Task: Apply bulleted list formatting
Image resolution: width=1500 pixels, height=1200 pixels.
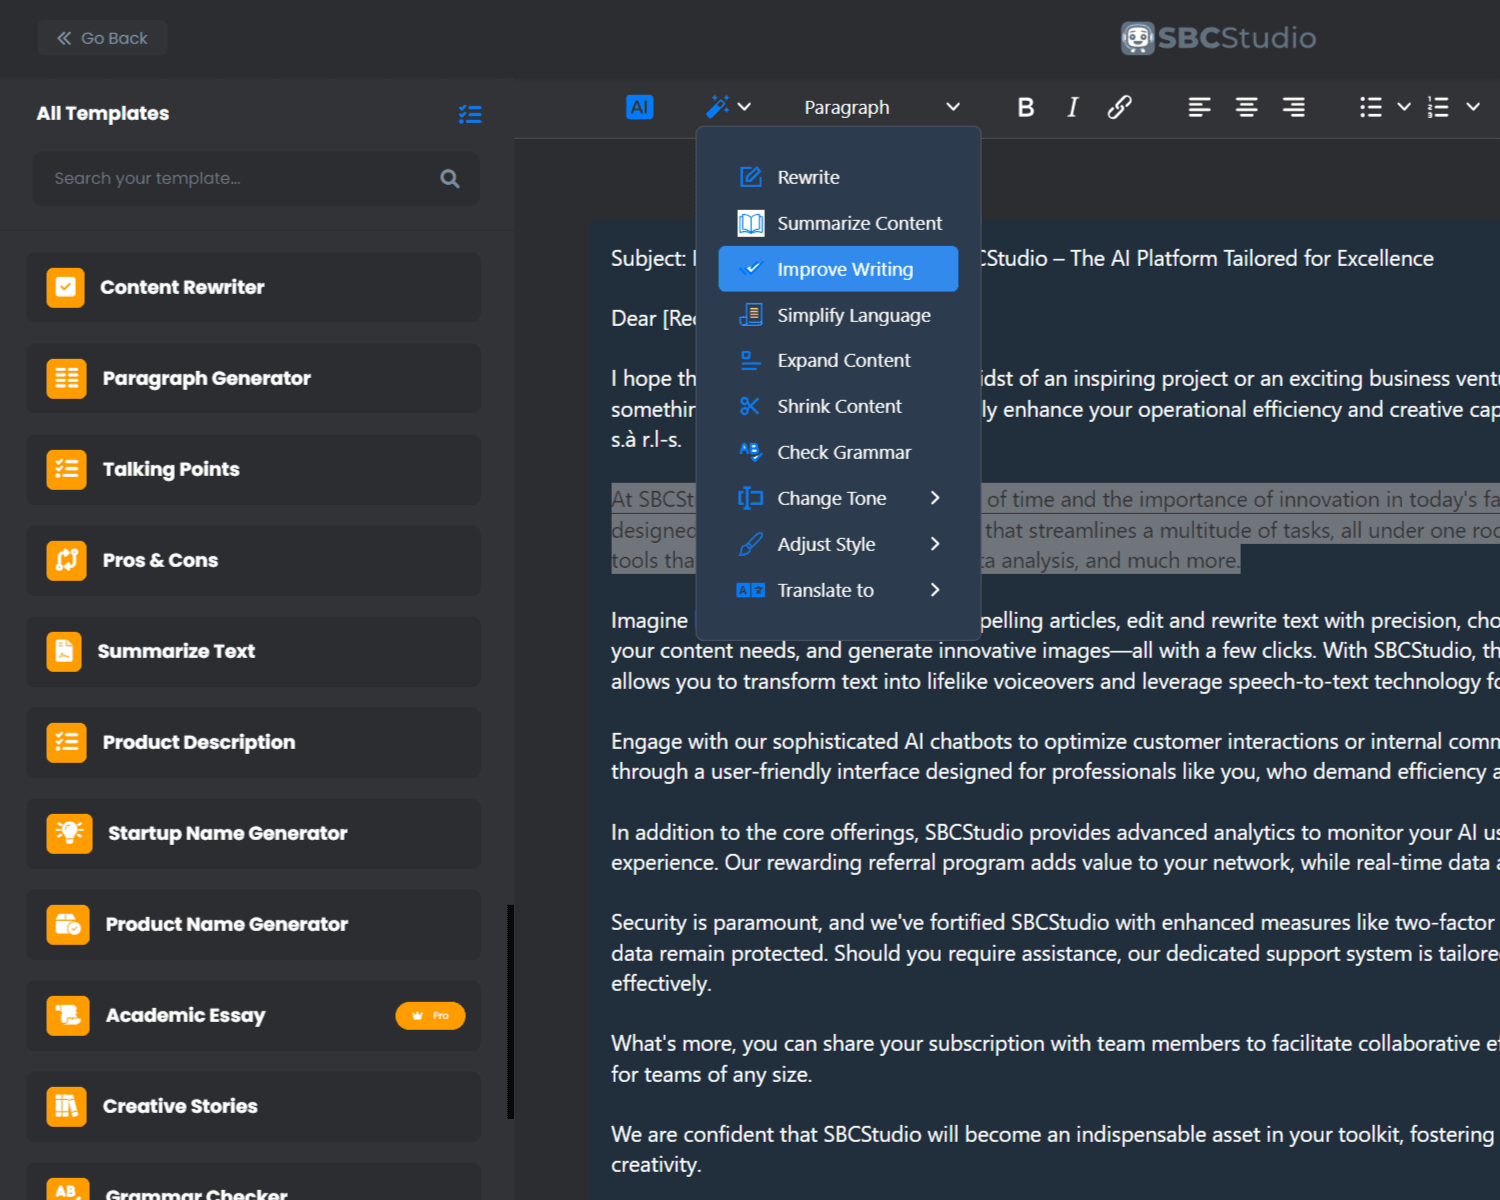Action: tap(1371, 107)
